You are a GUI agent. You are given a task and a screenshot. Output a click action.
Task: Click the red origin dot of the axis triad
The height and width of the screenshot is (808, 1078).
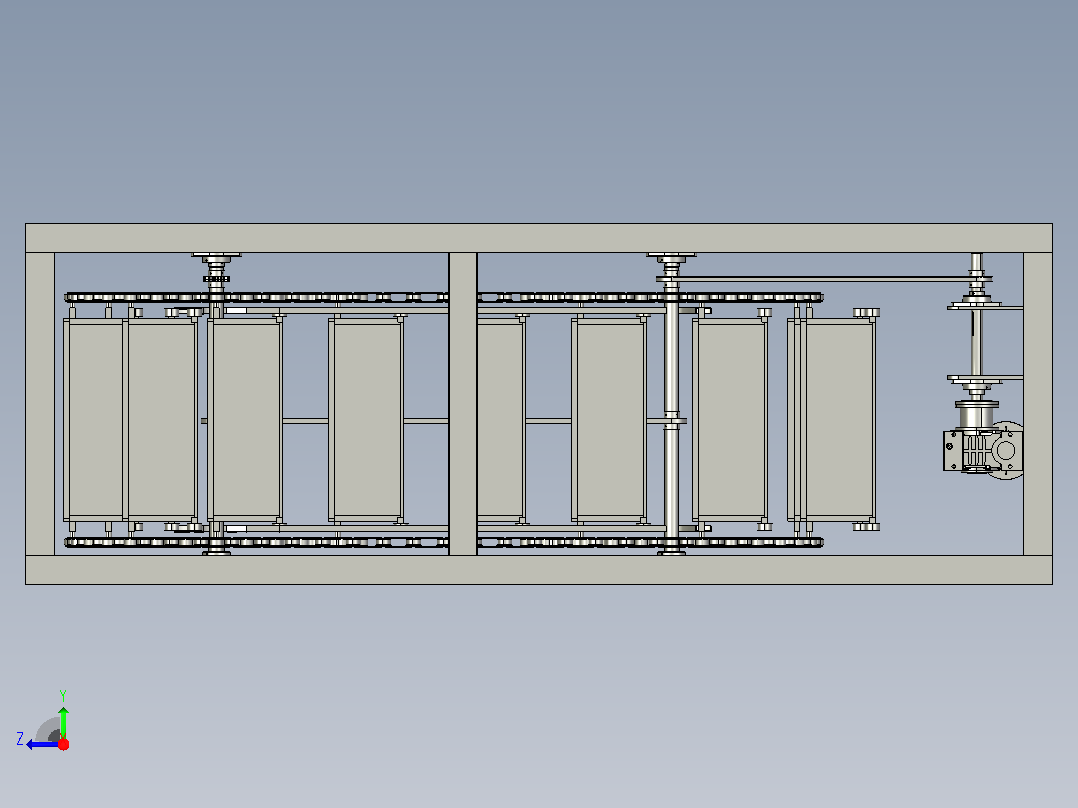(63, 744)
